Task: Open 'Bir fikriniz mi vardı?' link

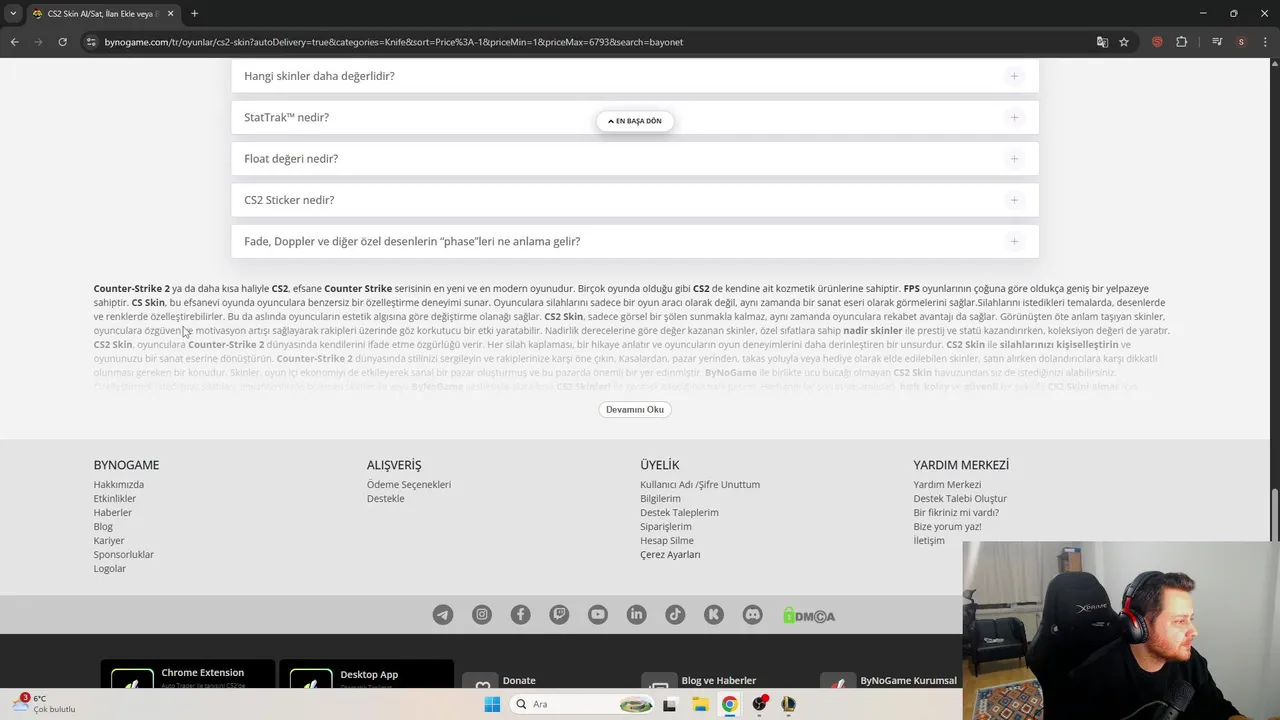Action: 956,512
